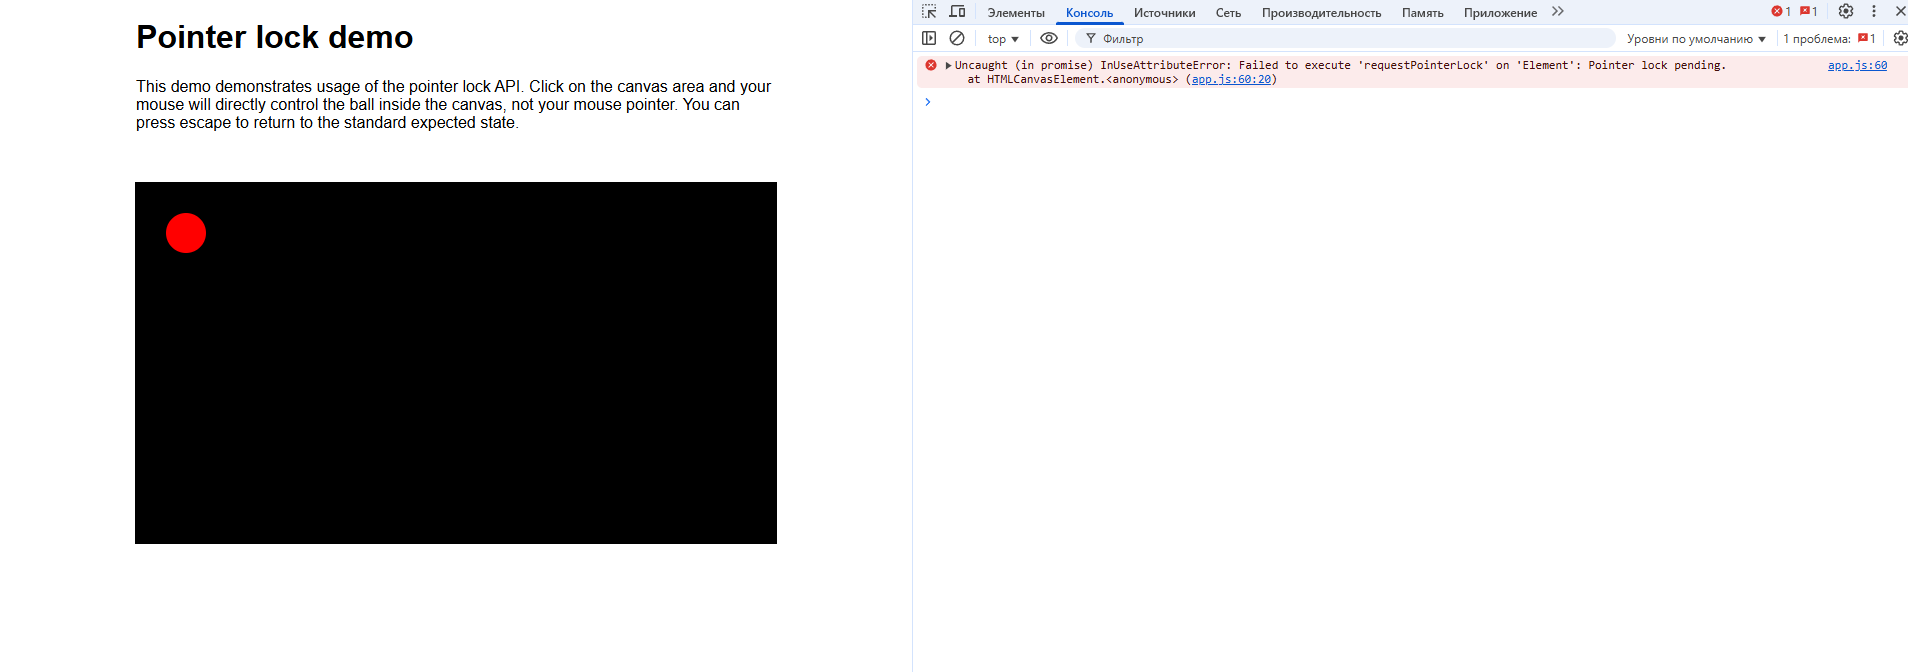This screenshot has width=1908, height=672.
Task: Click into the Фильтр console filter field
Action: [x=1350, y=39]
